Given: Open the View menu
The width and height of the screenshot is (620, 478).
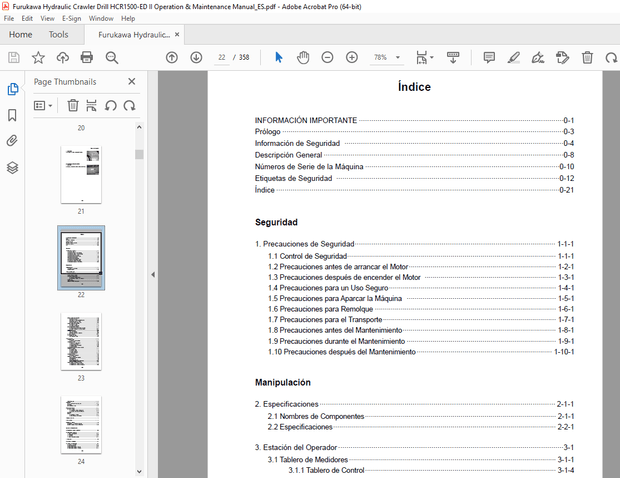Looking at the screenshot, I should tap(47, 18).
